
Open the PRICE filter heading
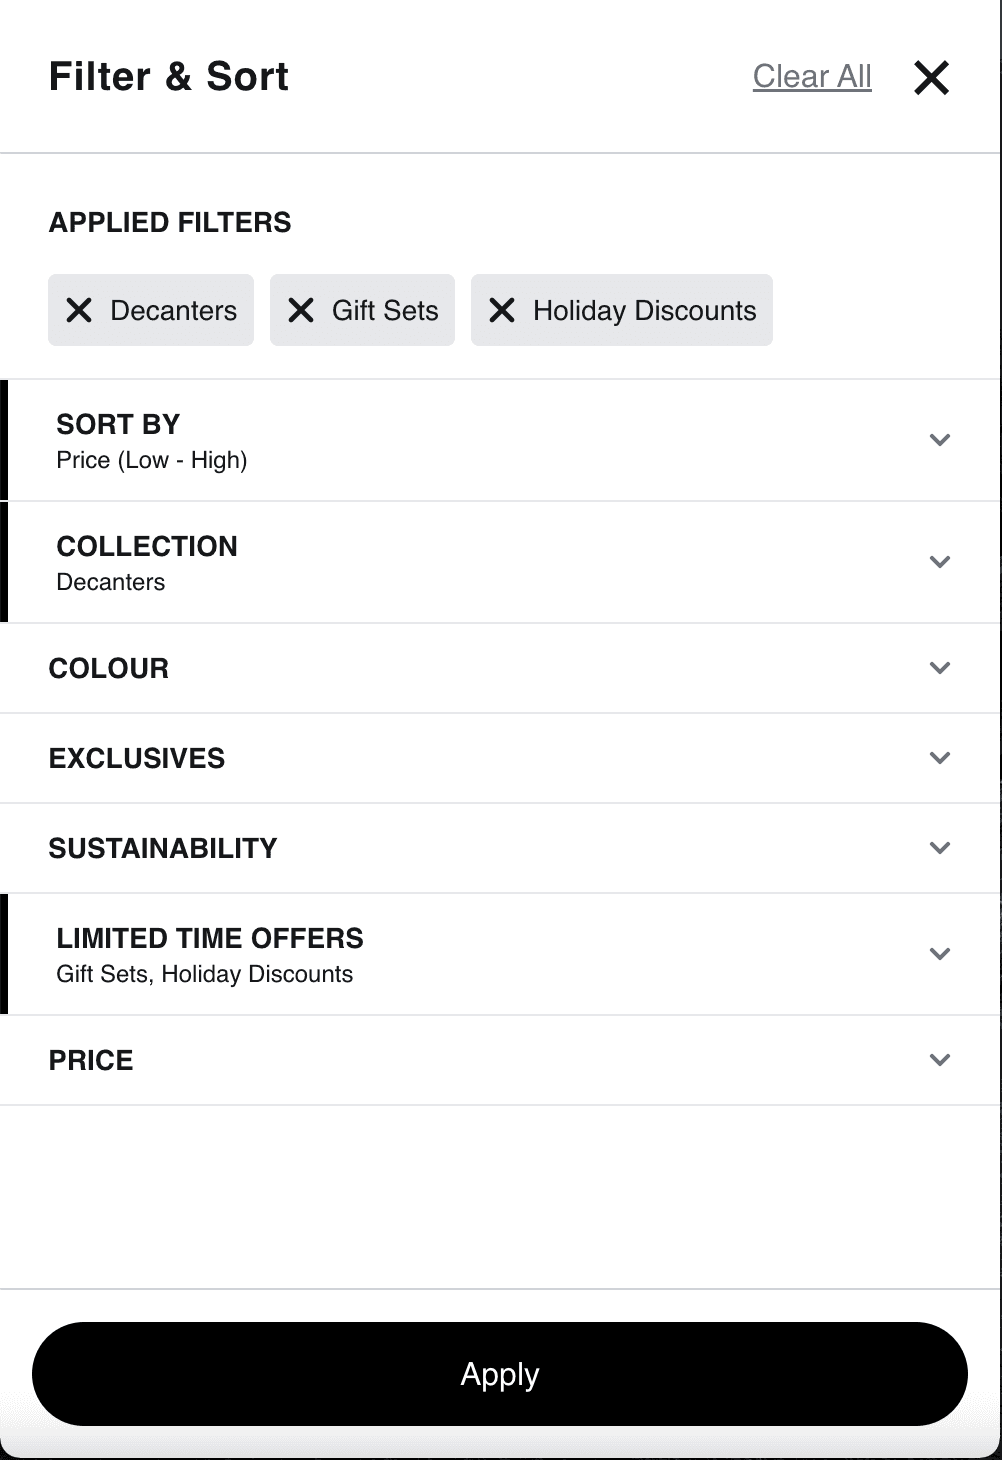[x=91, y=1060]
